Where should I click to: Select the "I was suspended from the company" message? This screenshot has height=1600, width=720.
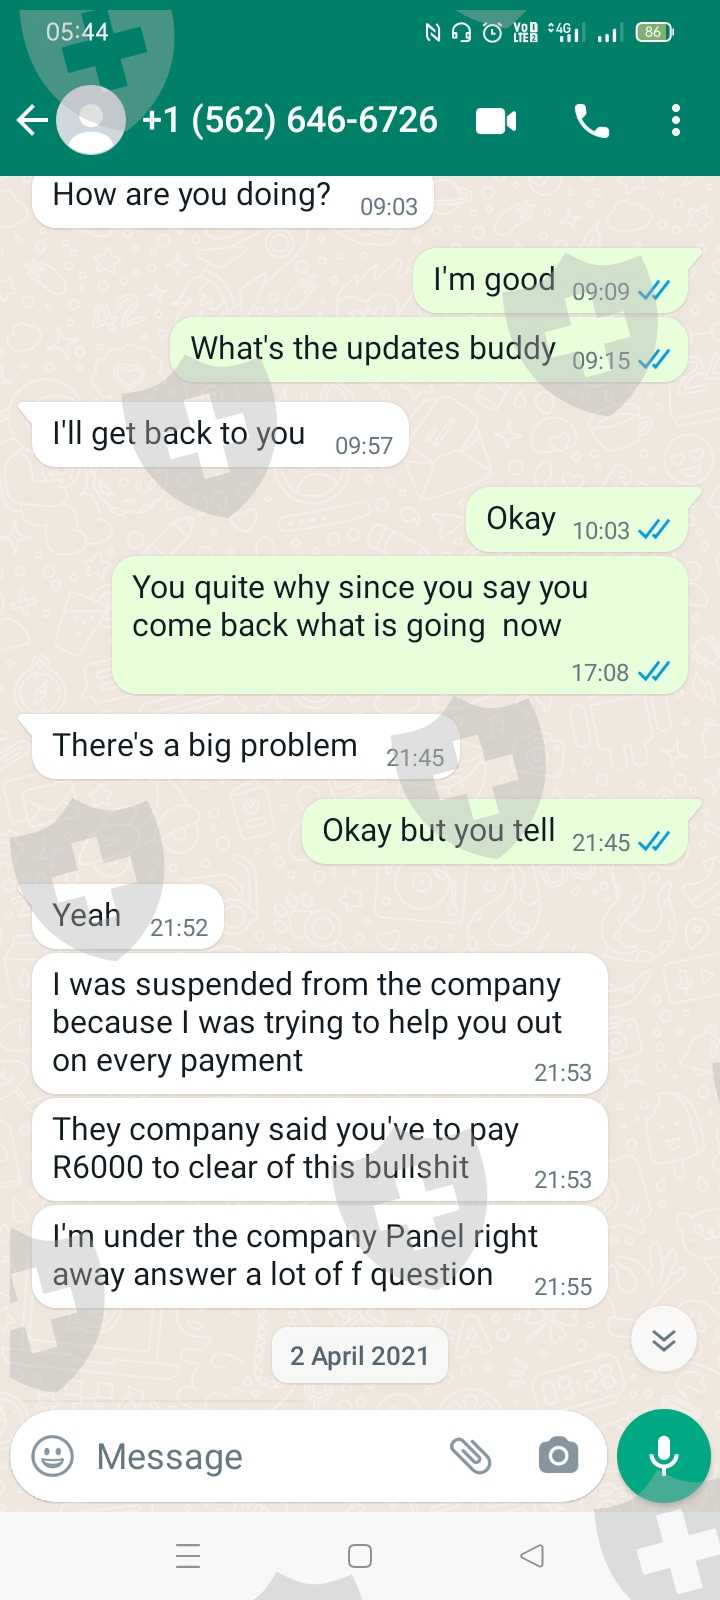[320, 1024]
